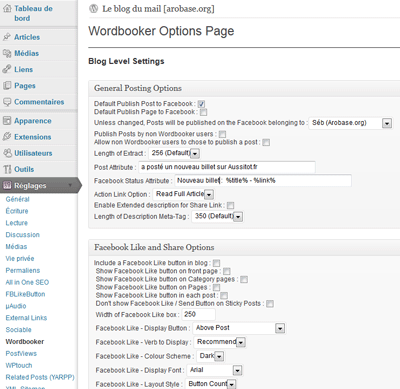Open Verb to Display dropdown showing Recommend

click(220, 342)
